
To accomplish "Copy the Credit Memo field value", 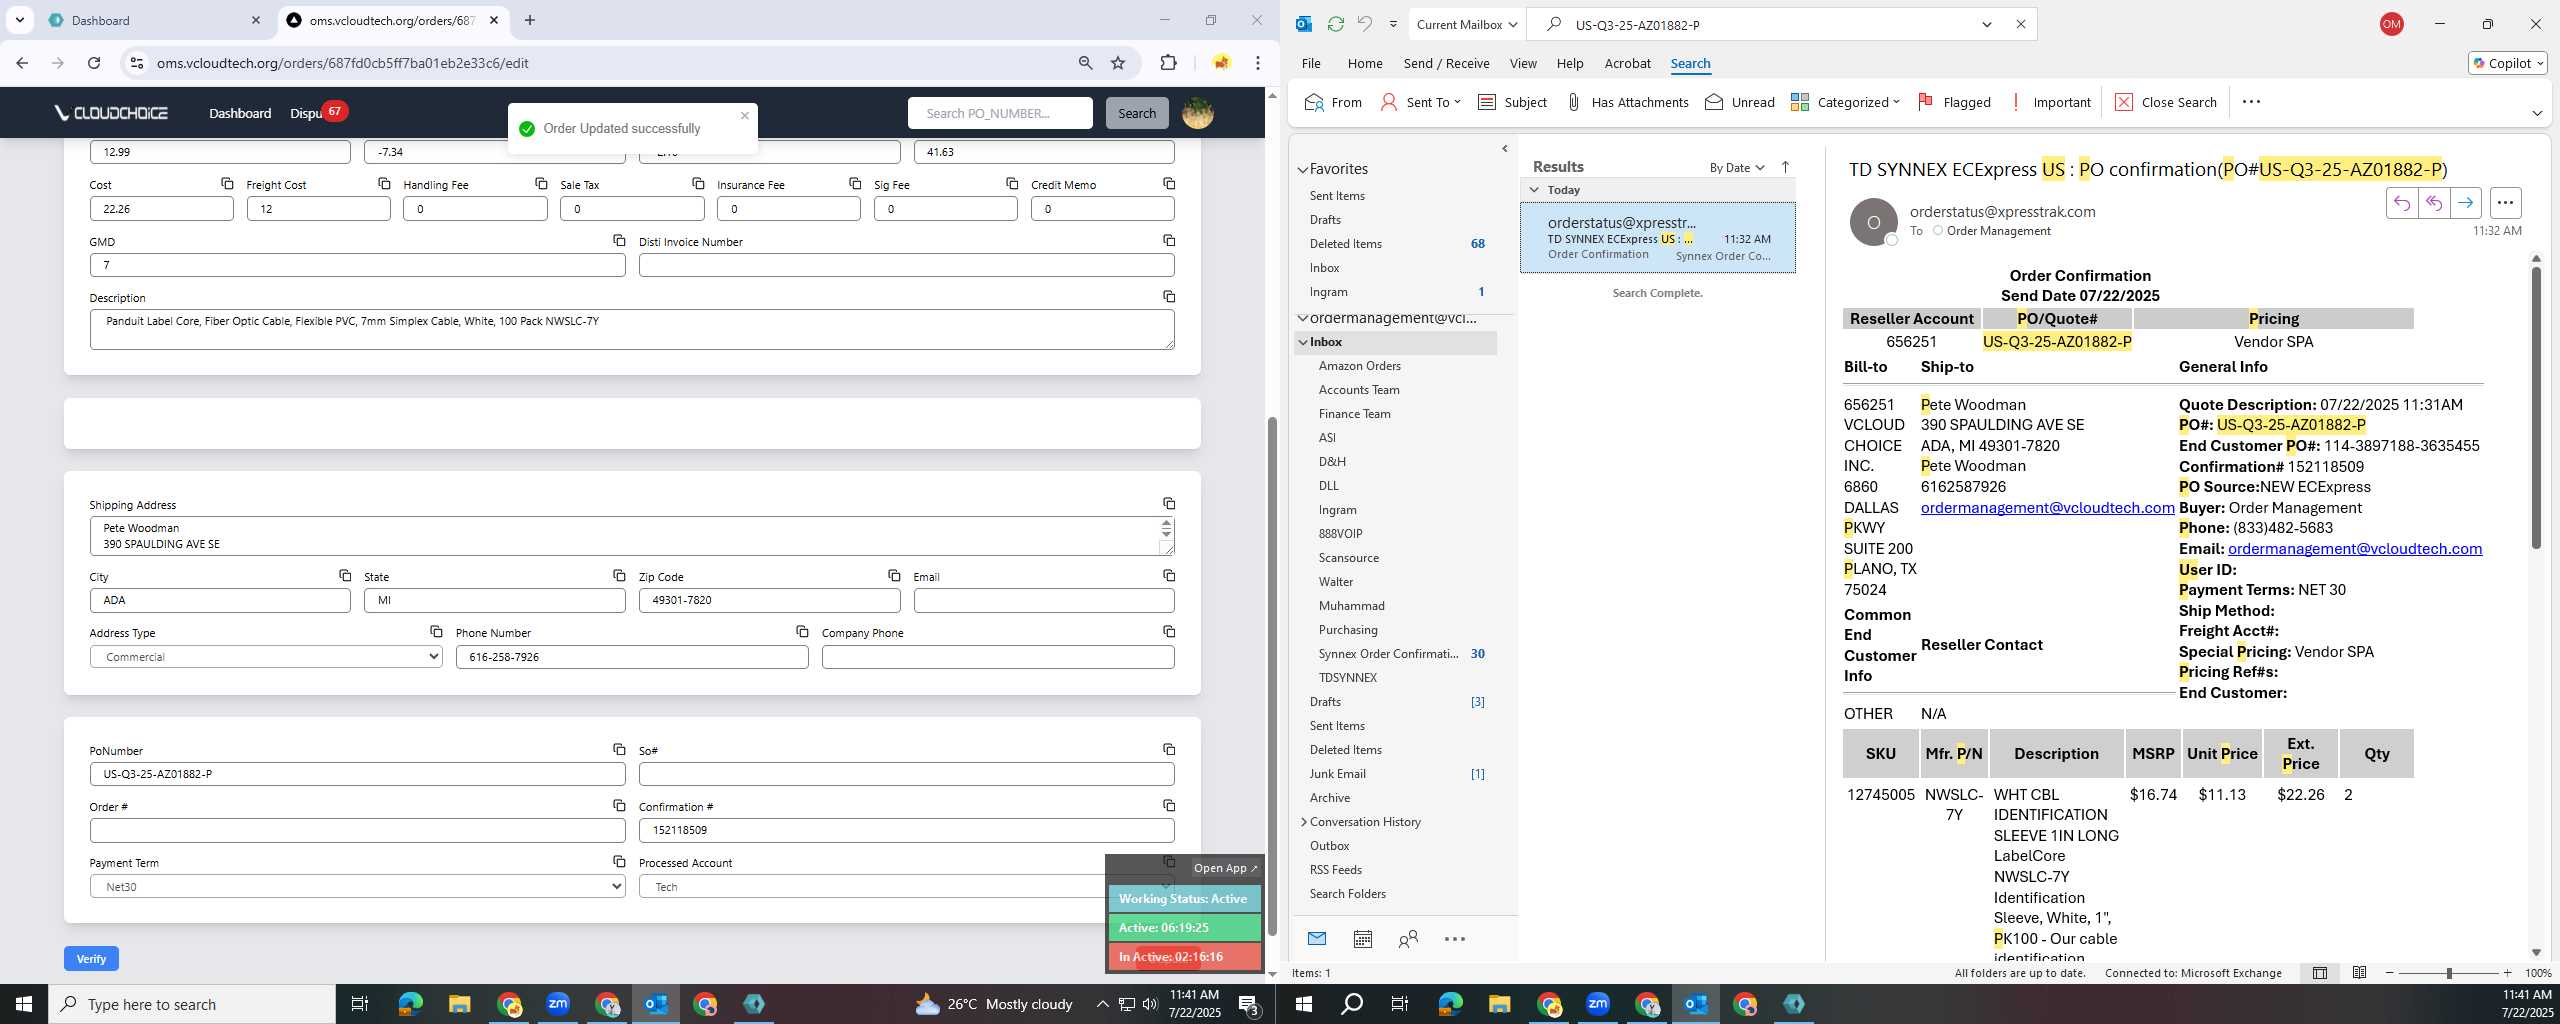I will tap(1169, 183).
